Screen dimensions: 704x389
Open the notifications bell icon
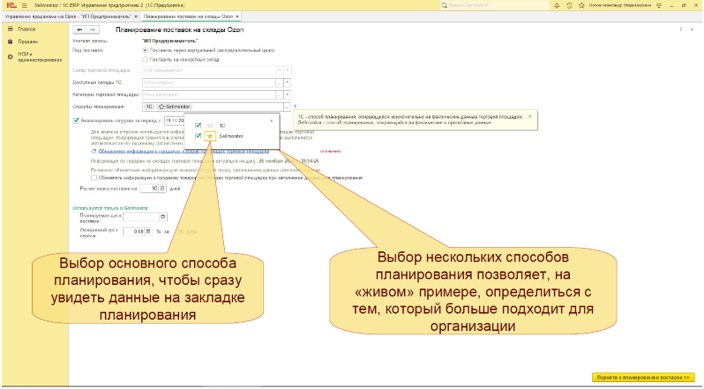tap(557, 5)
